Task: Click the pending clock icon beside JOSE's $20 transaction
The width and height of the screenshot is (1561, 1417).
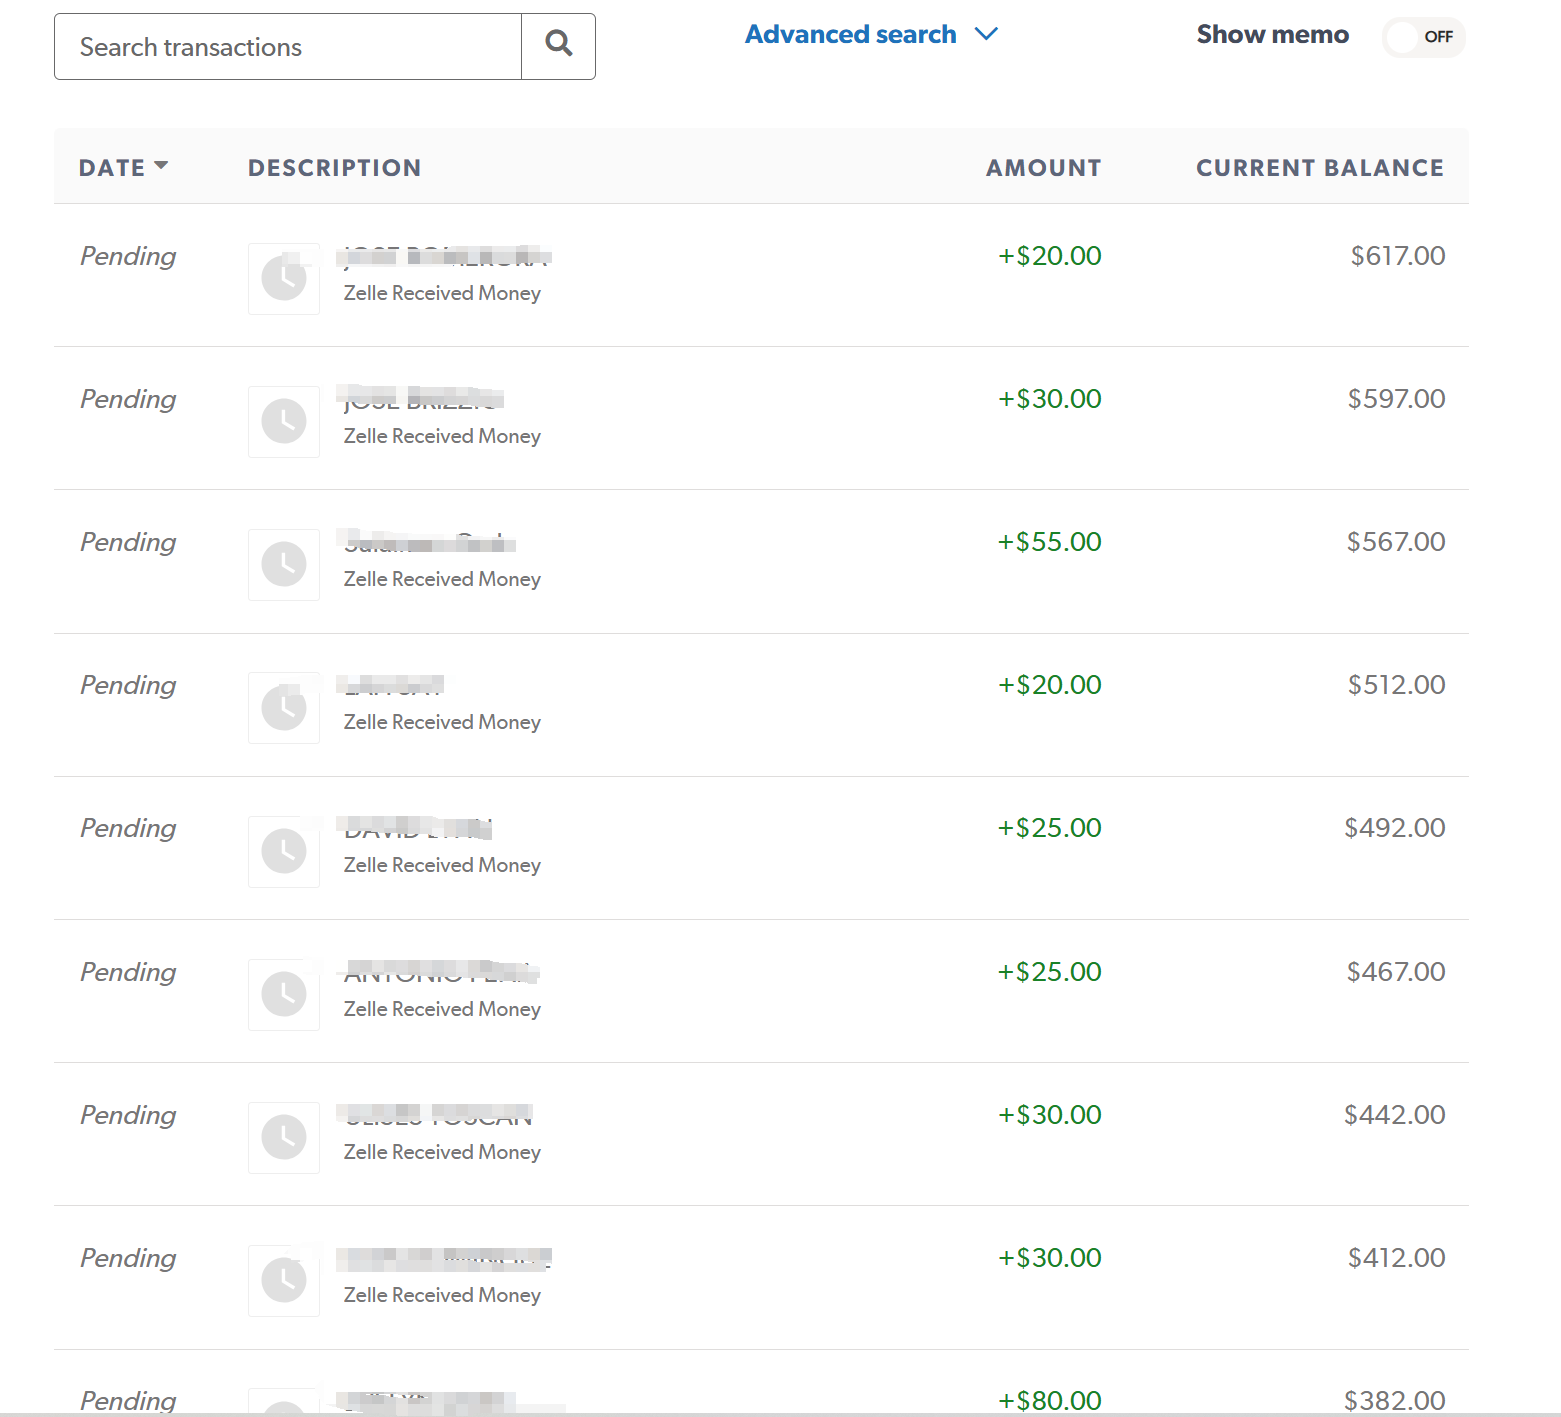Action: tap(283, 279)
